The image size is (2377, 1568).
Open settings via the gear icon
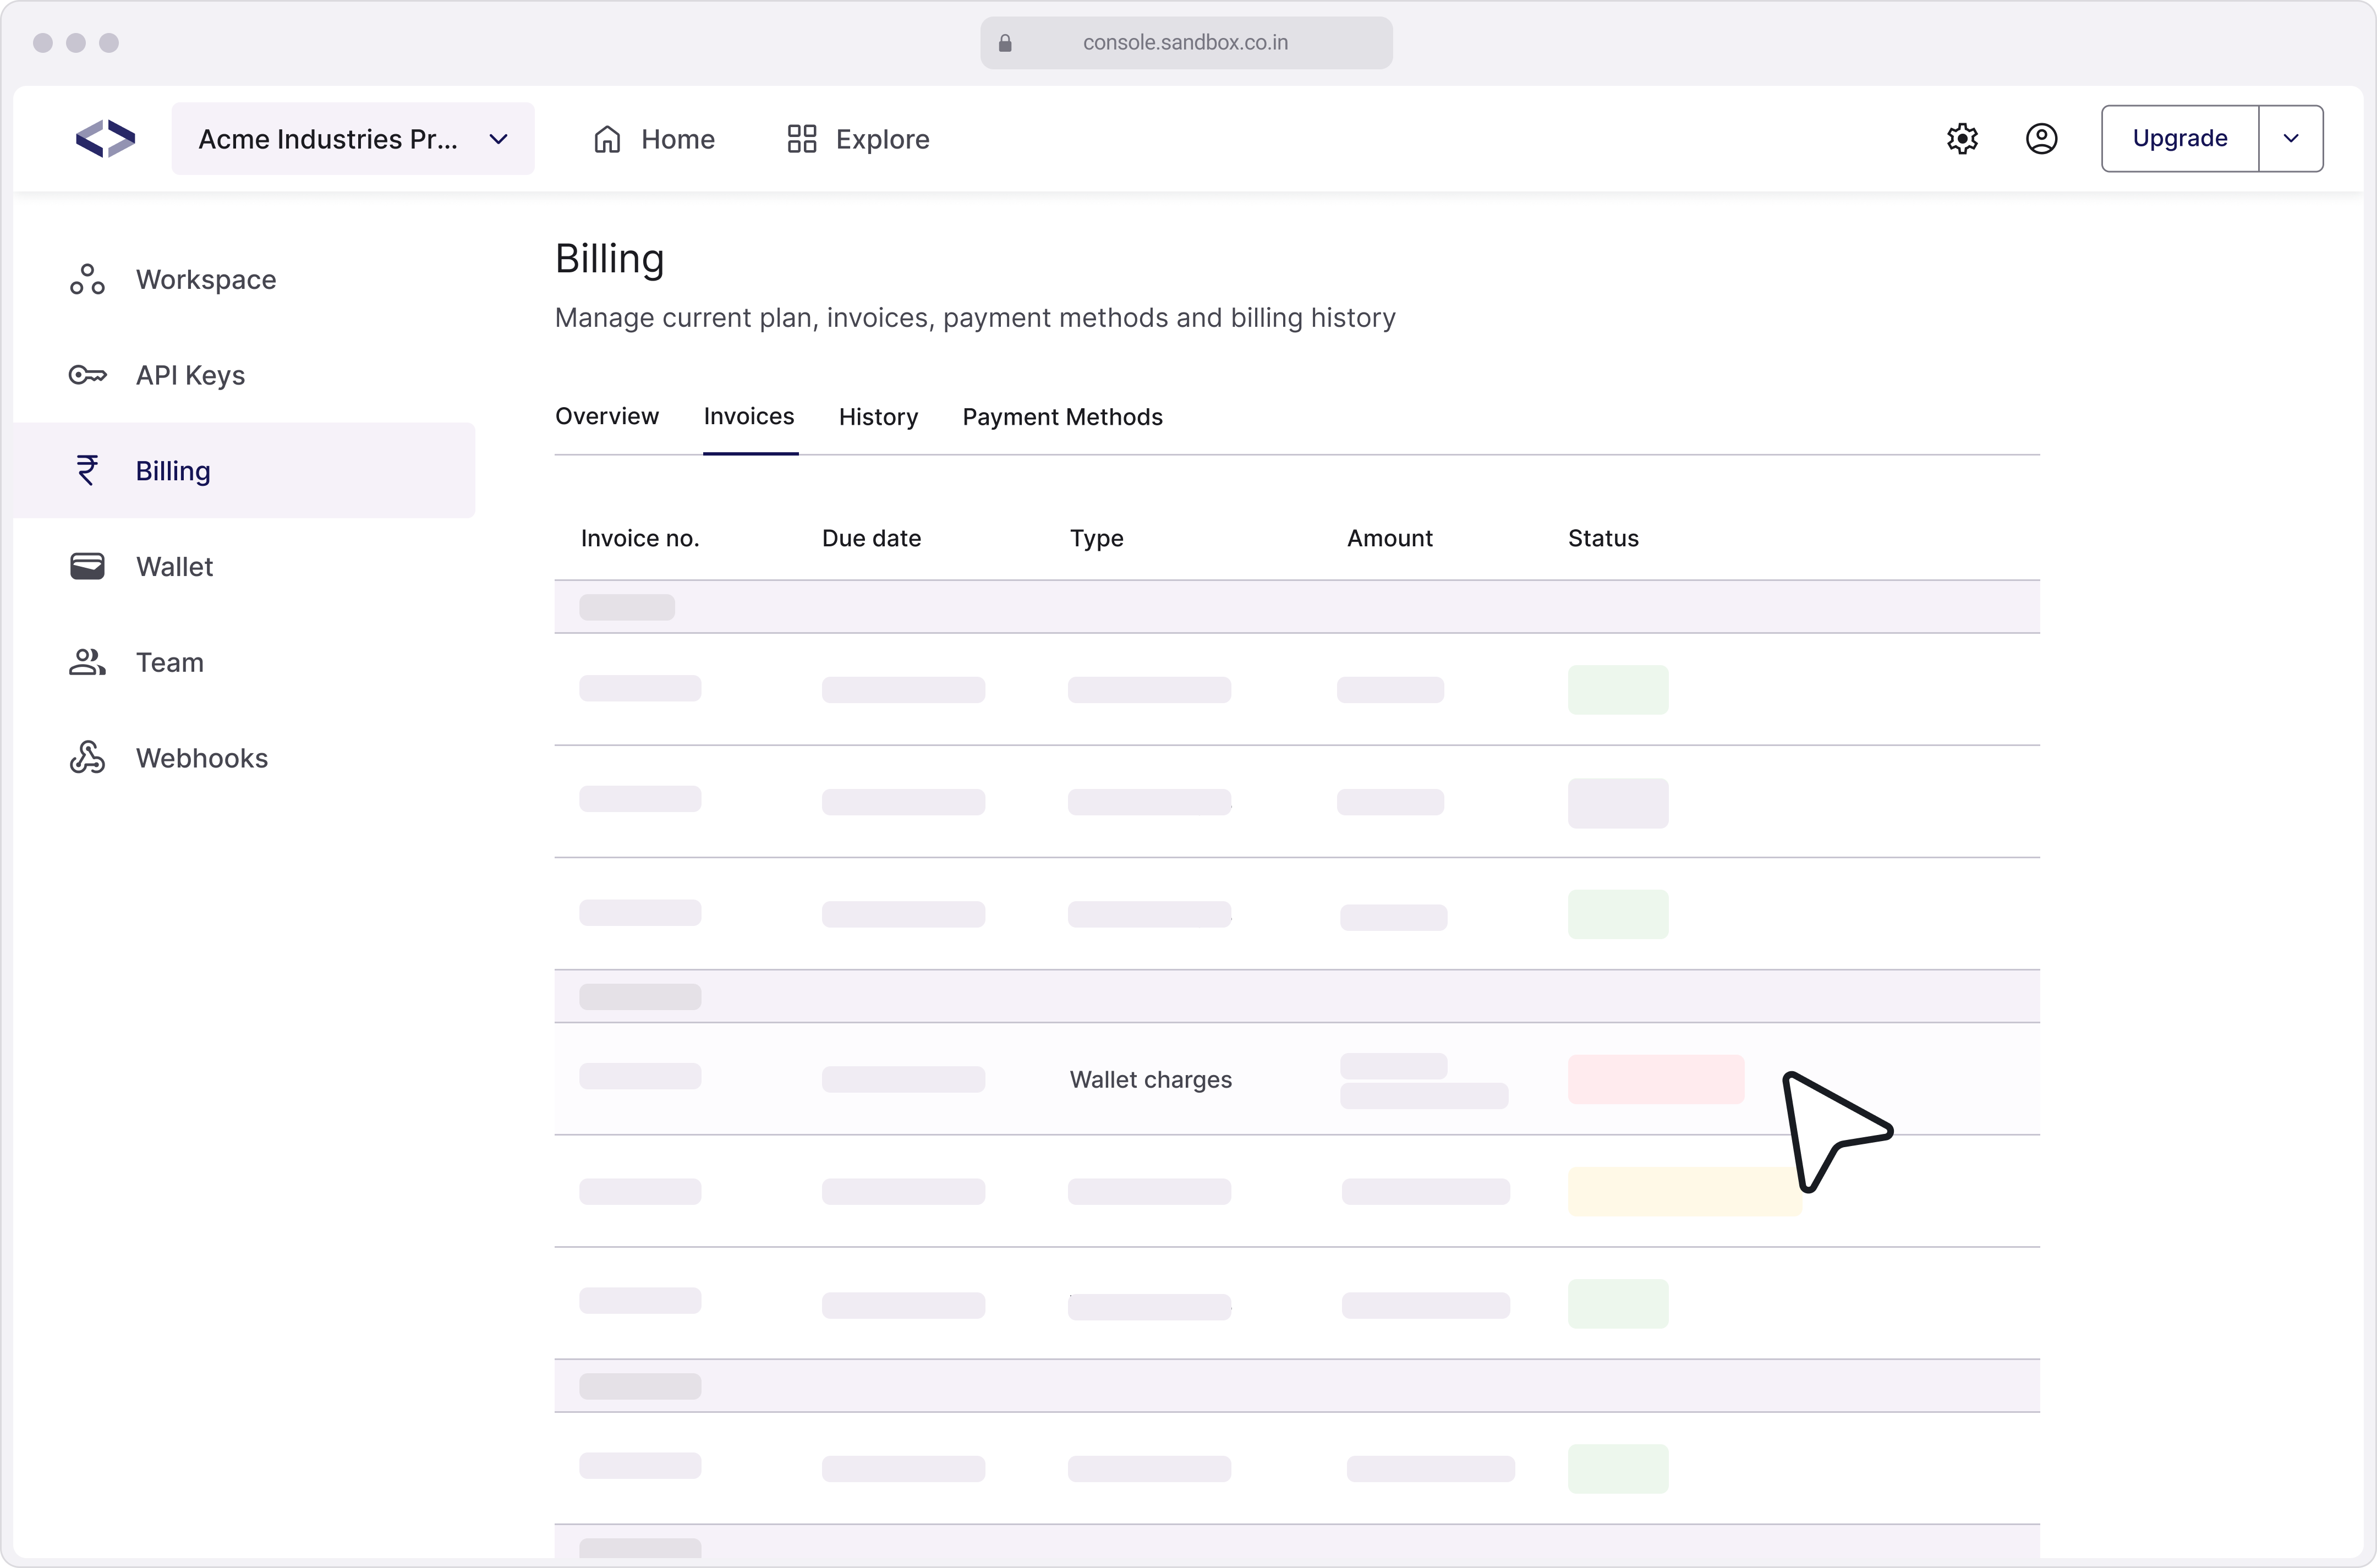coord(1962,139)
